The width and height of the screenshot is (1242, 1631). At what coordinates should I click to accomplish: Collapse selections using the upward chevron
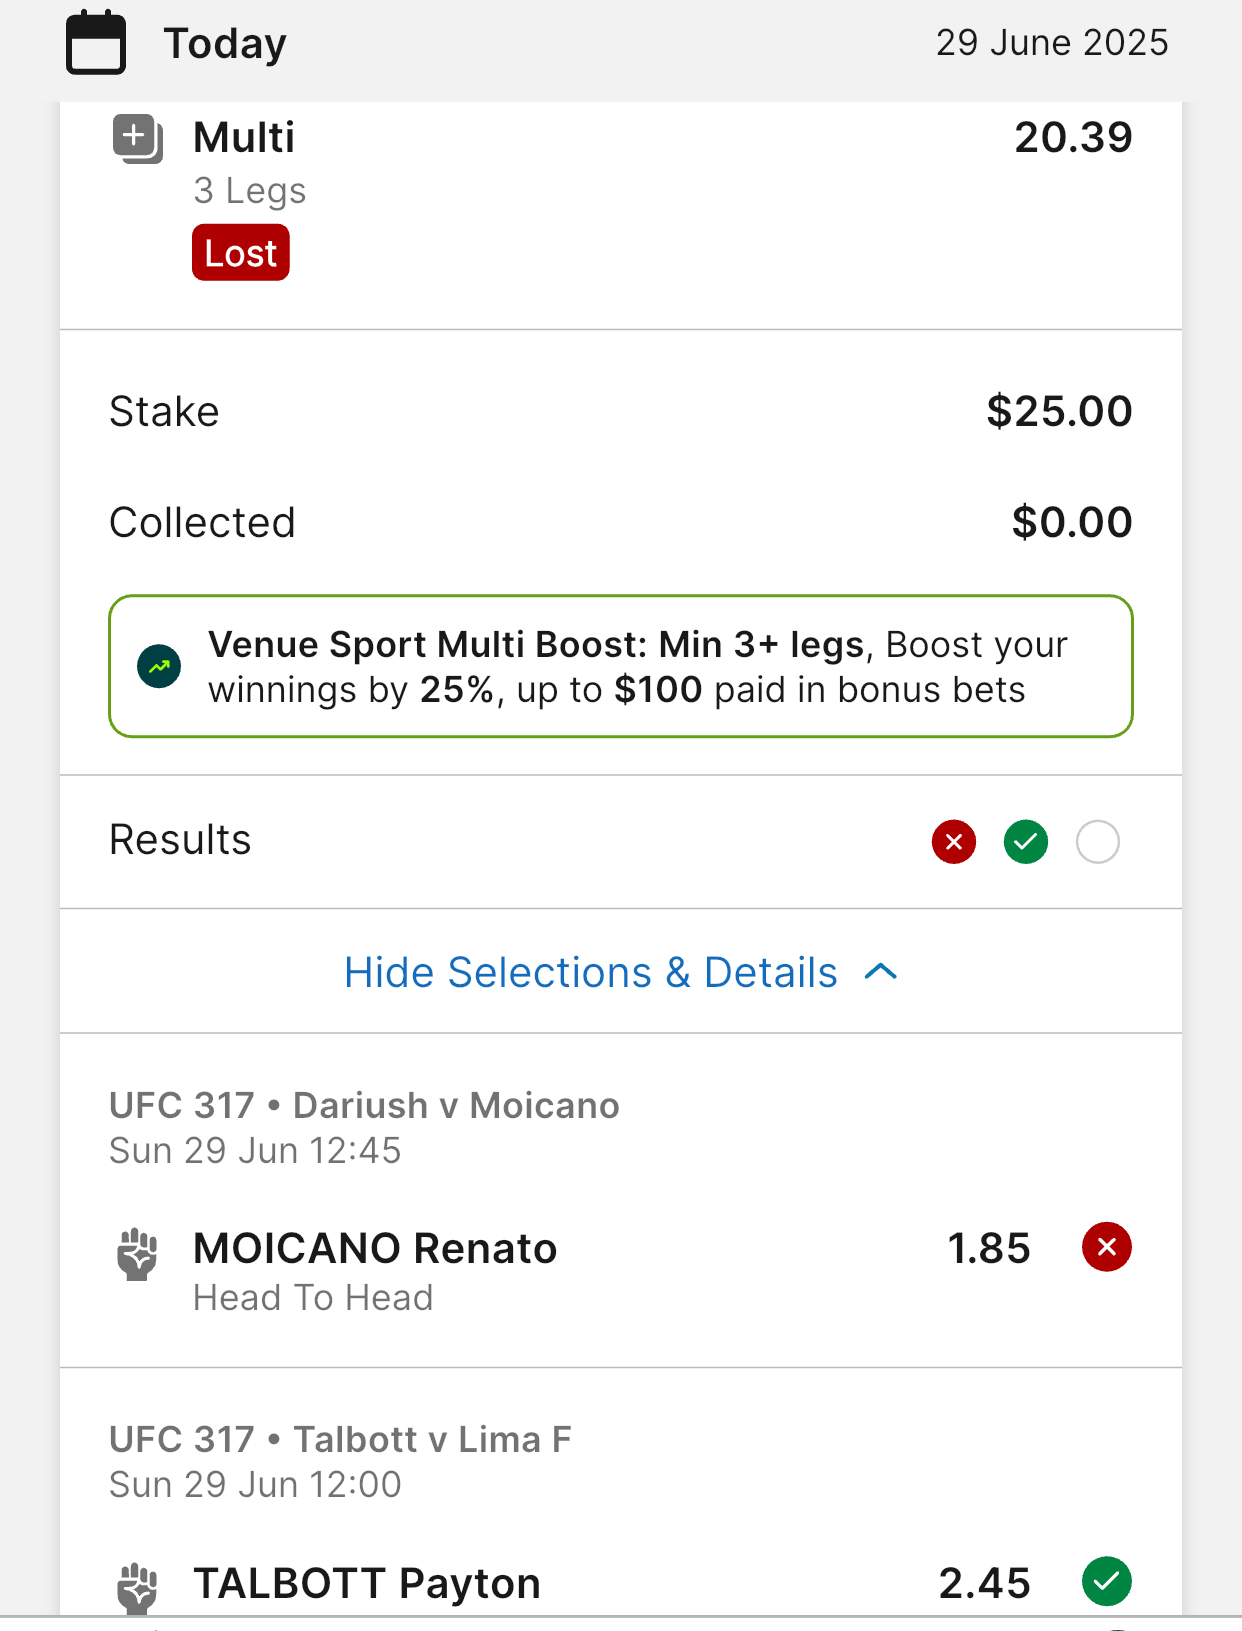881,972
